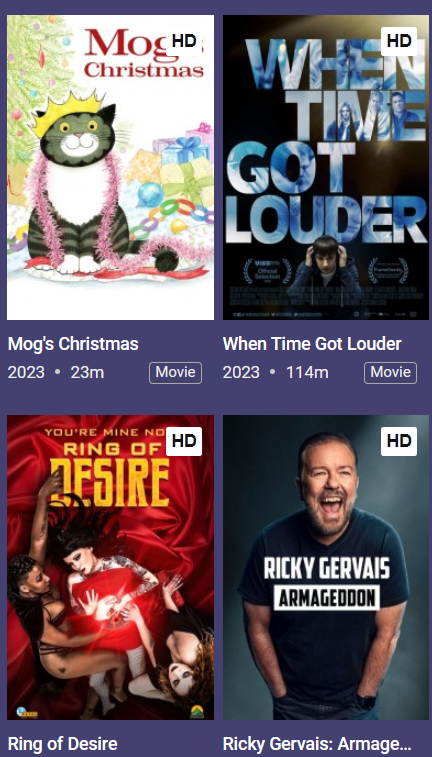Click the 2023 year under When Time Got Louder
432x757 pixels.
(x=240, y=373)
